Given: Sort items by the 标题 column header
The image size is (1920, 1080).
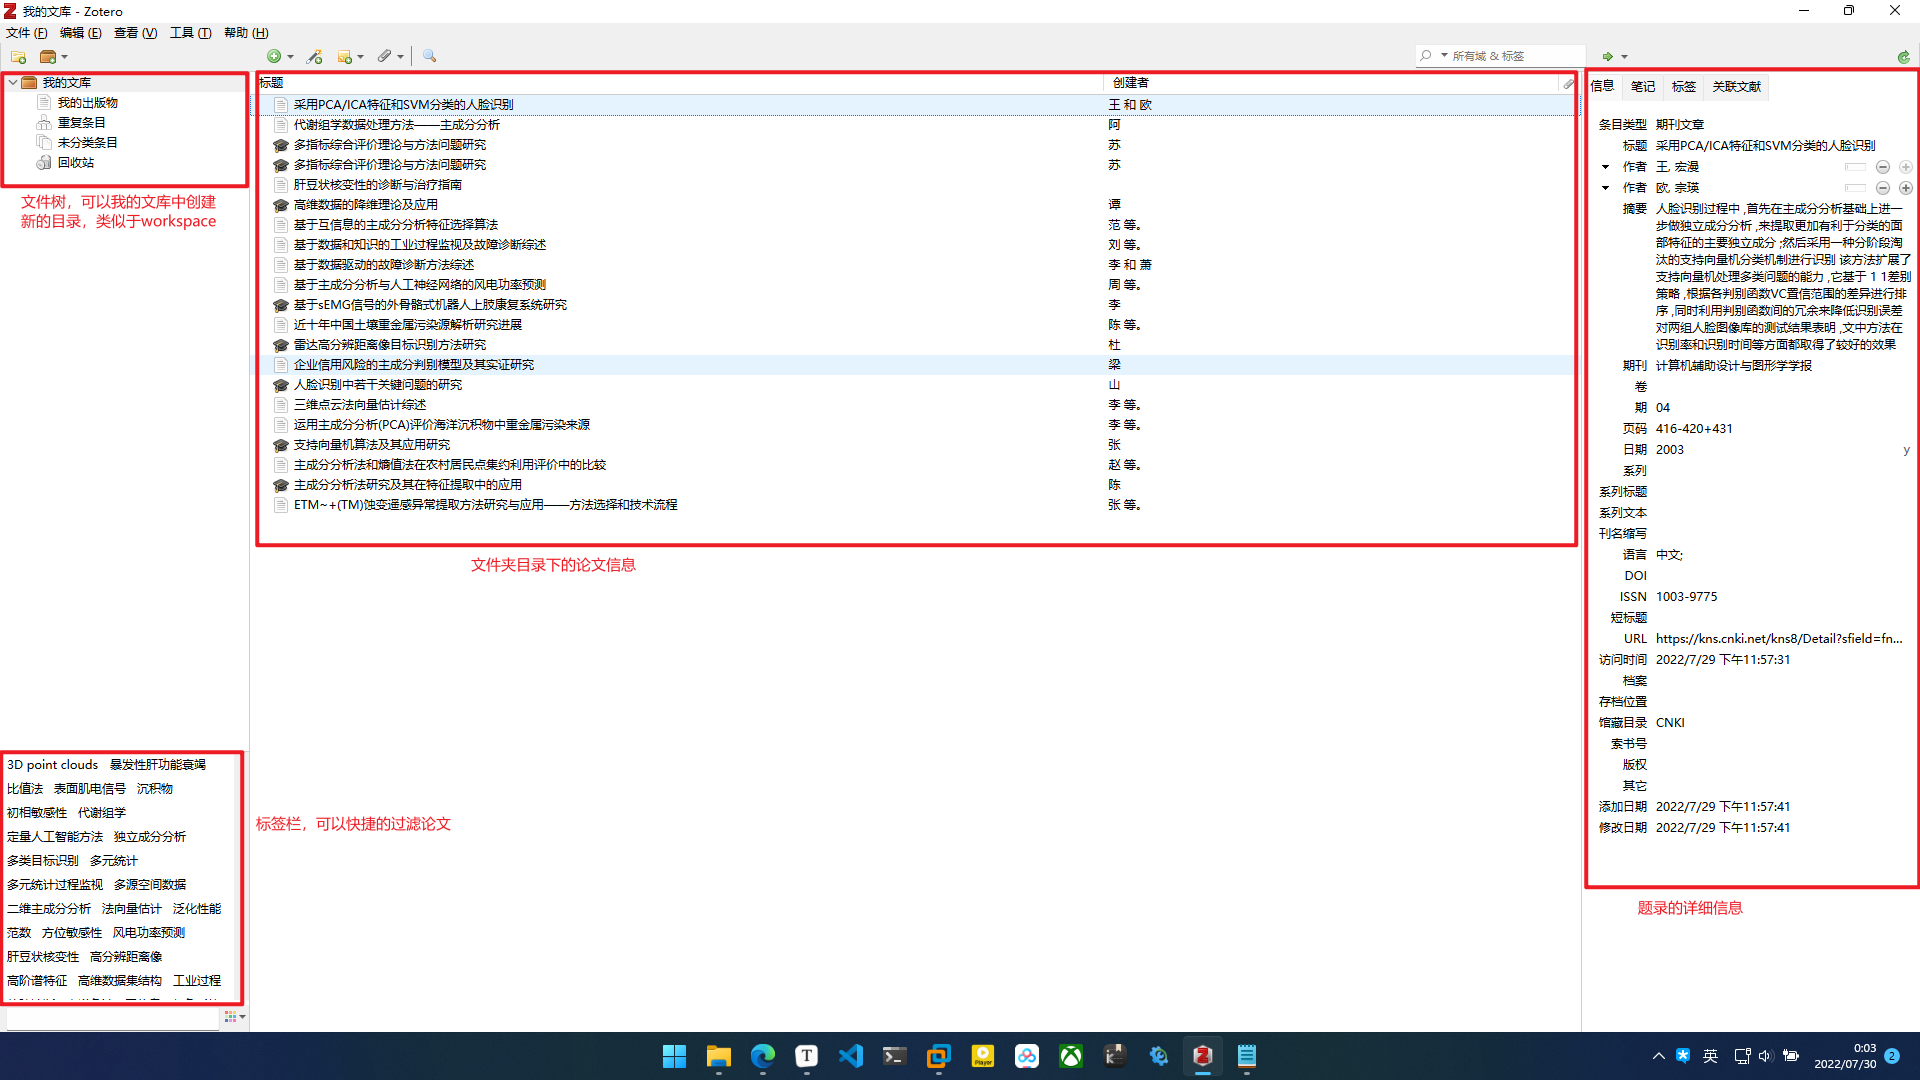Looking at the screenshot, I should (x=680, y=83).
